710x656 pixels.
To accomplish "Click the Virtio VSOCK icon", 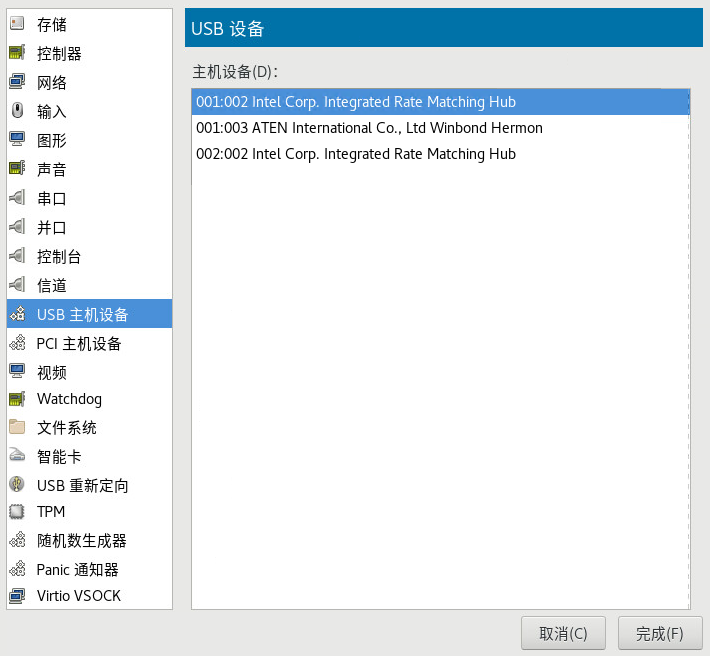I will pyautogui.click(x=17, y=595).
